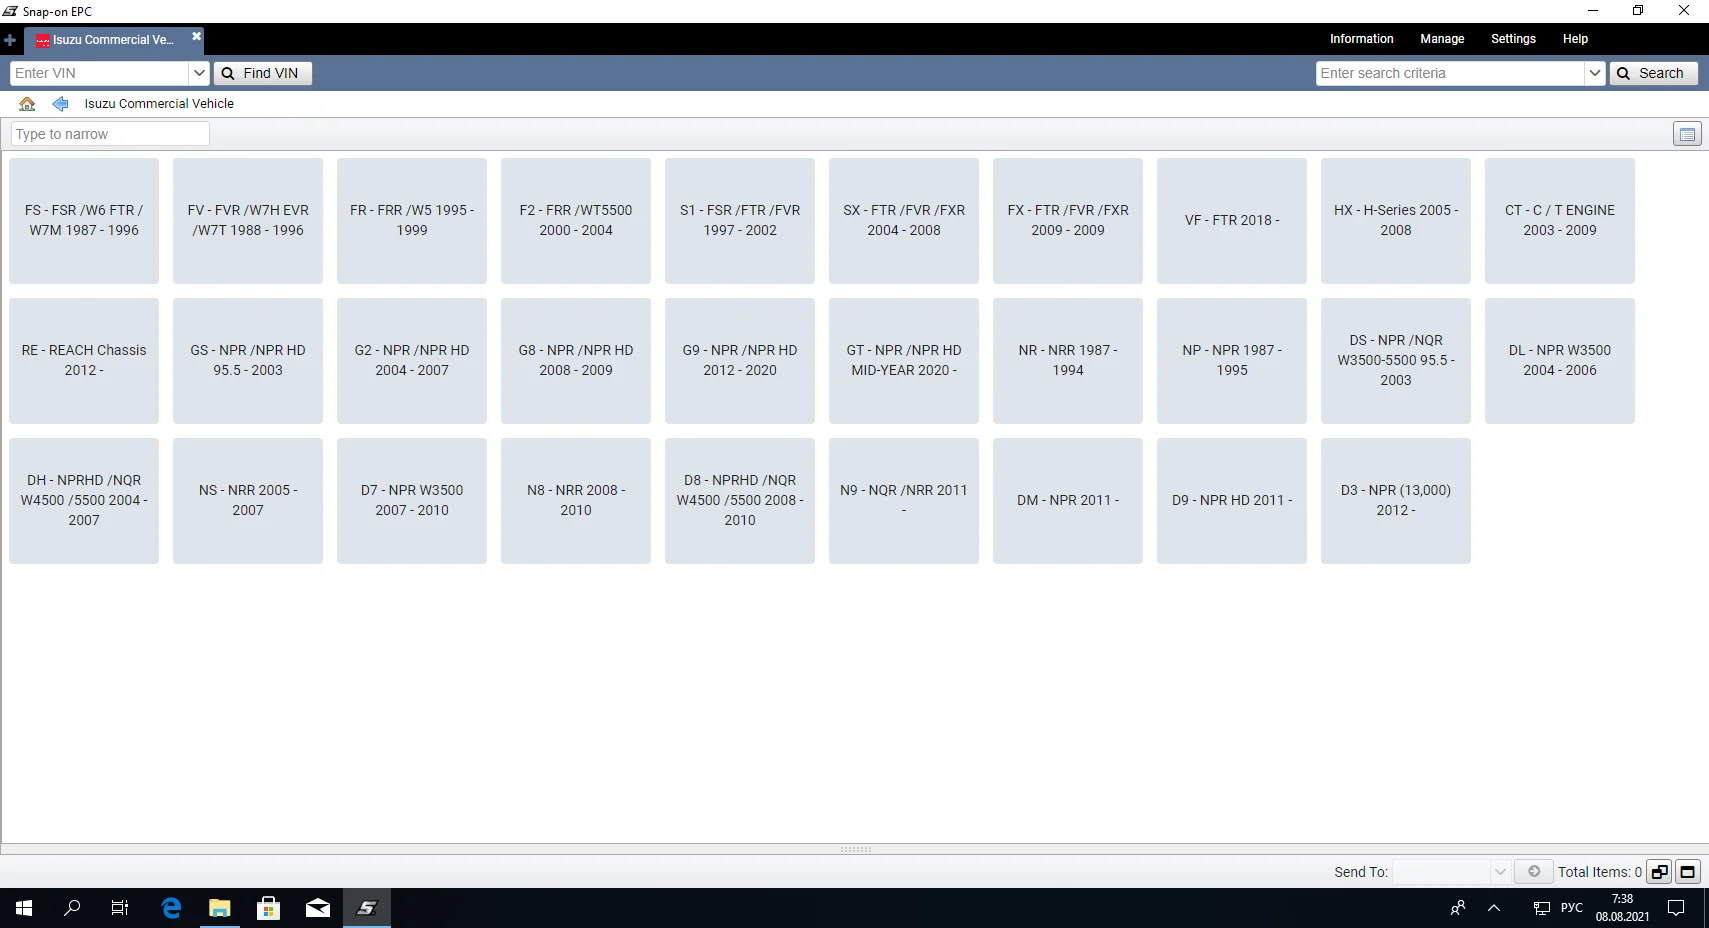Screen dimensions: 1709x928
Task: Select G9 - NPR /NPR HD 2012-2020
Action: coord(740,361)
